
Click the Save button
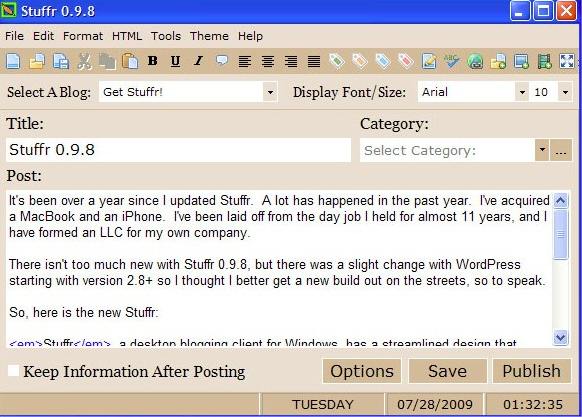tap(448, 371)
